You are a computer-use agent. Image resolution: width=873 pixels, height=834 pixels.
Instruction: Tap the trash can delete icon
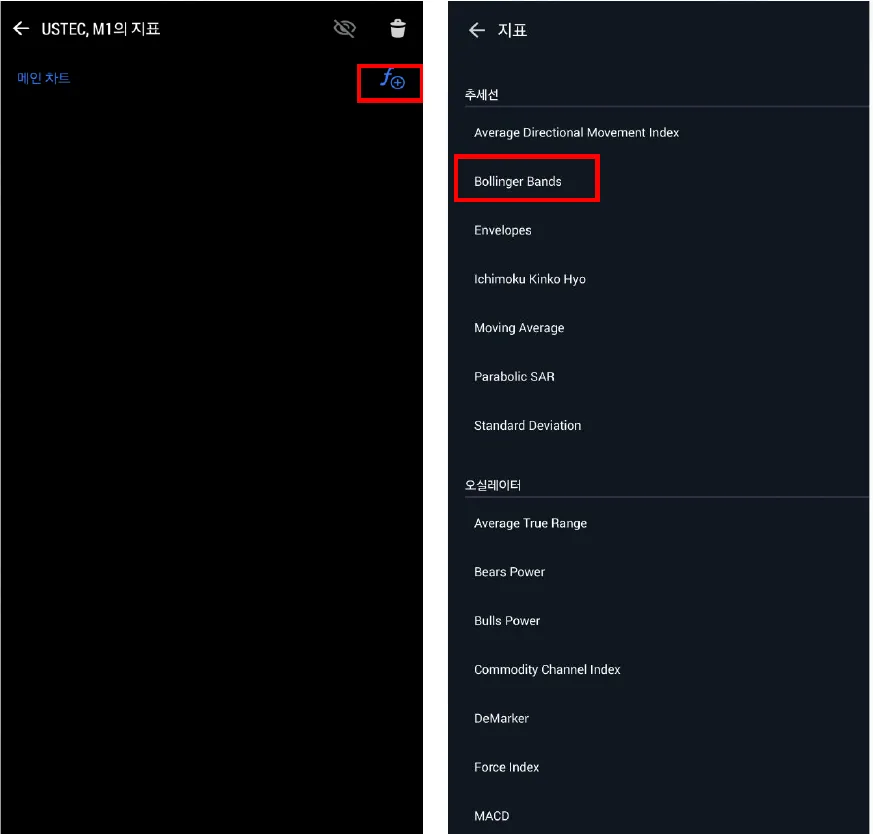point(398,28)
